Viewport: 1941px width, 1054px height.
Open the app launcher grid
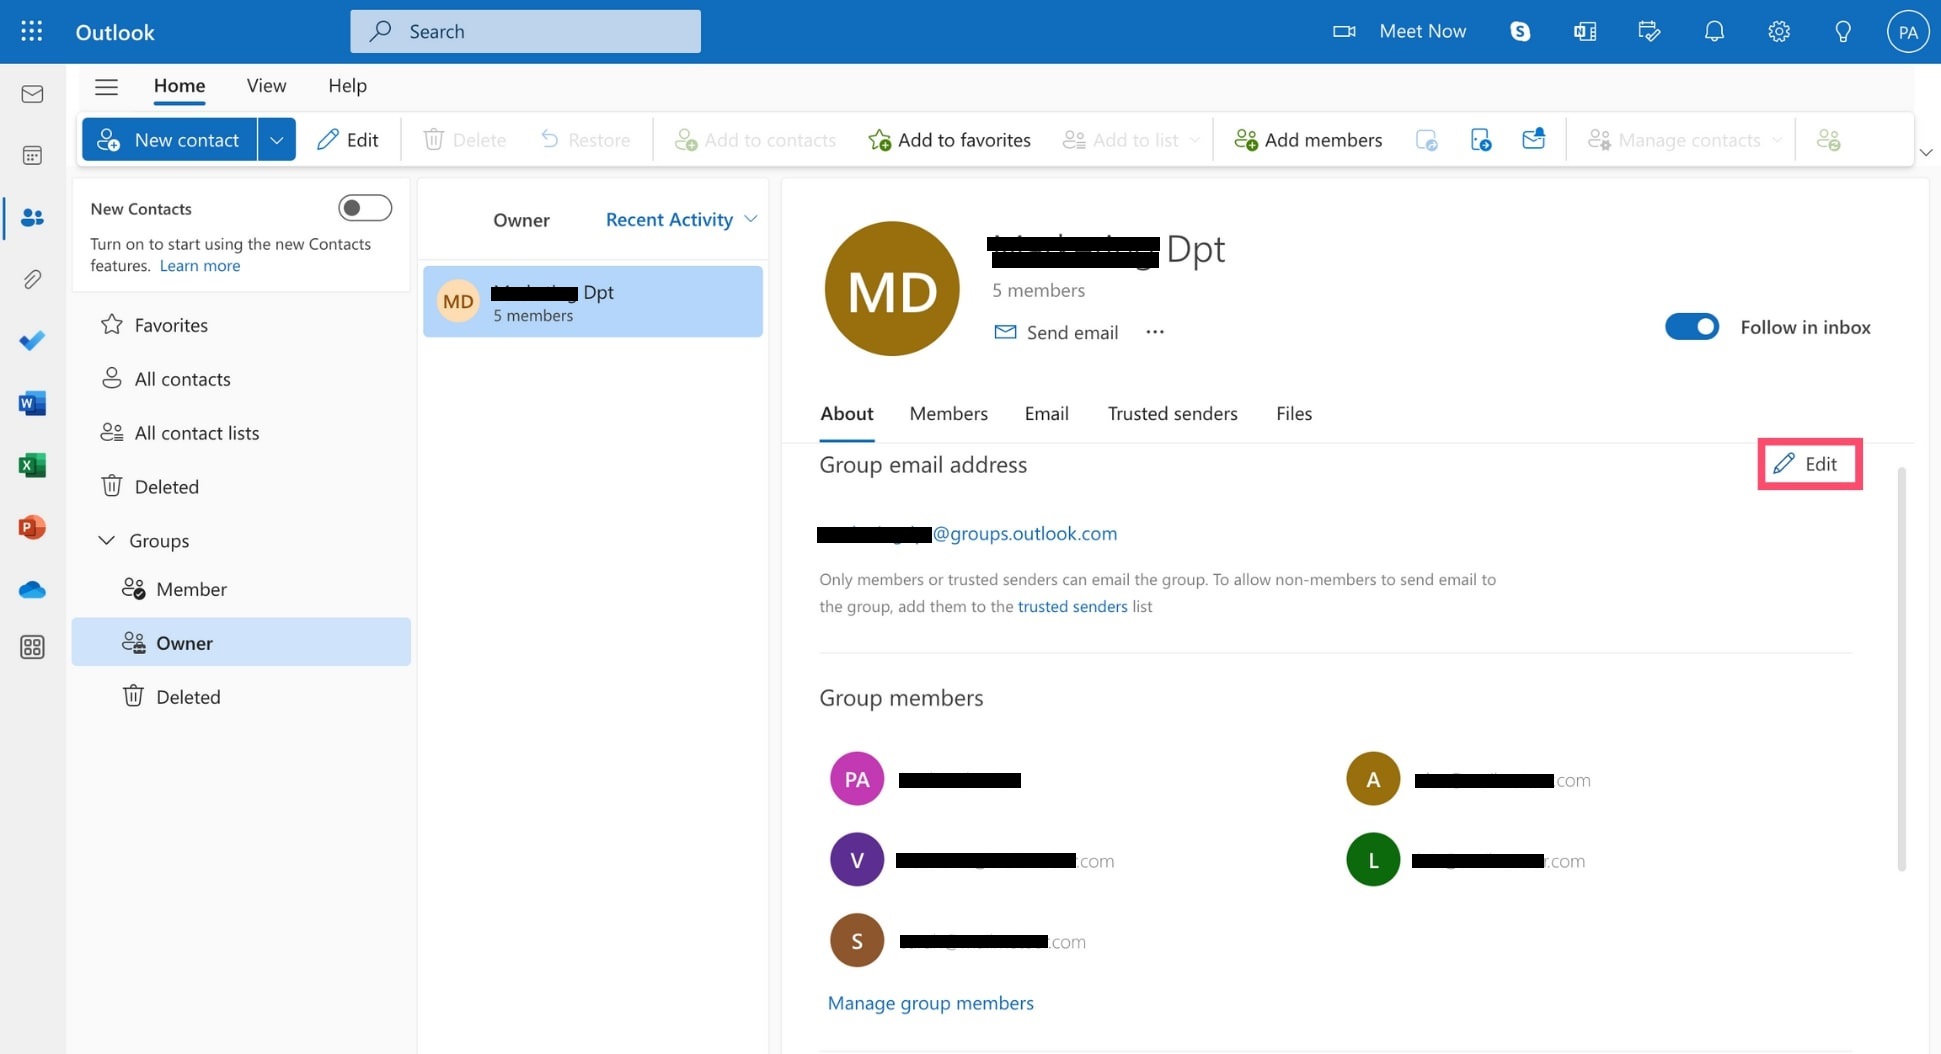32,31
